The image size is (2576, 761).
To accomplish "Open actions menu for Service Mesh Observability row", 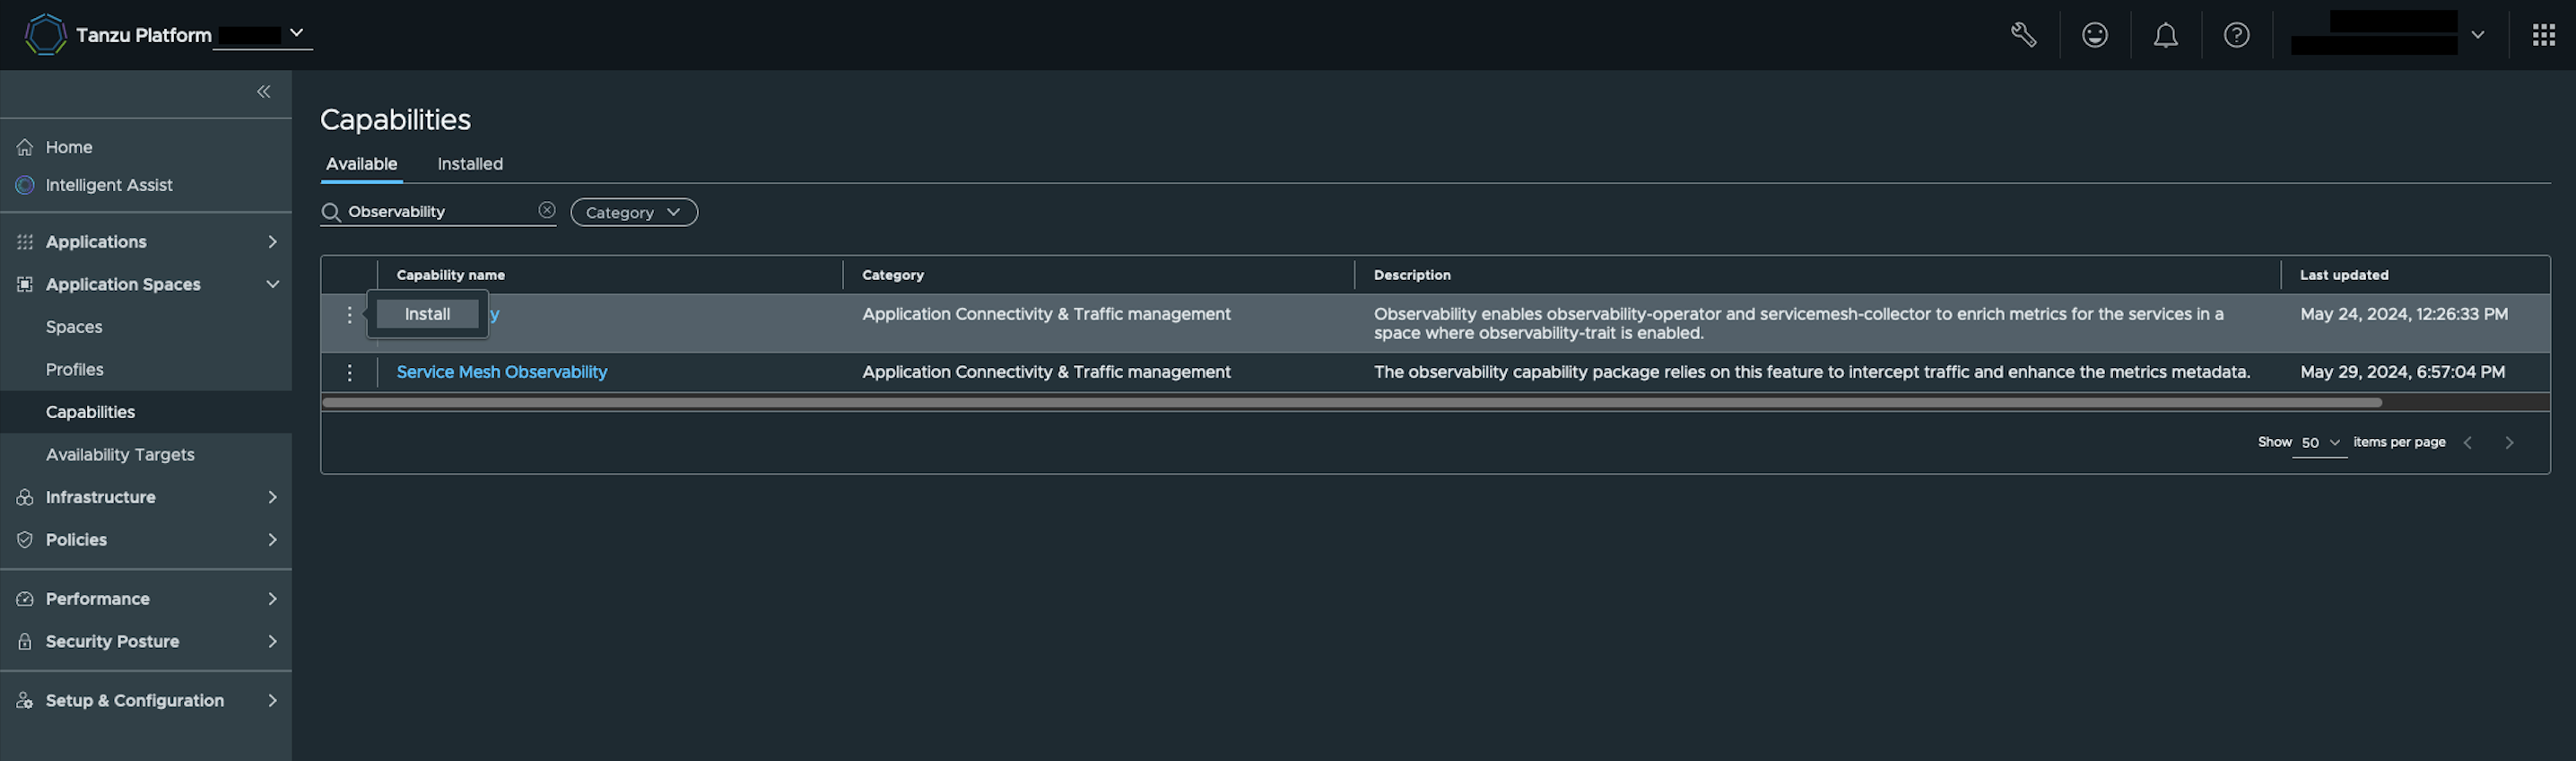I will (349, 372).
